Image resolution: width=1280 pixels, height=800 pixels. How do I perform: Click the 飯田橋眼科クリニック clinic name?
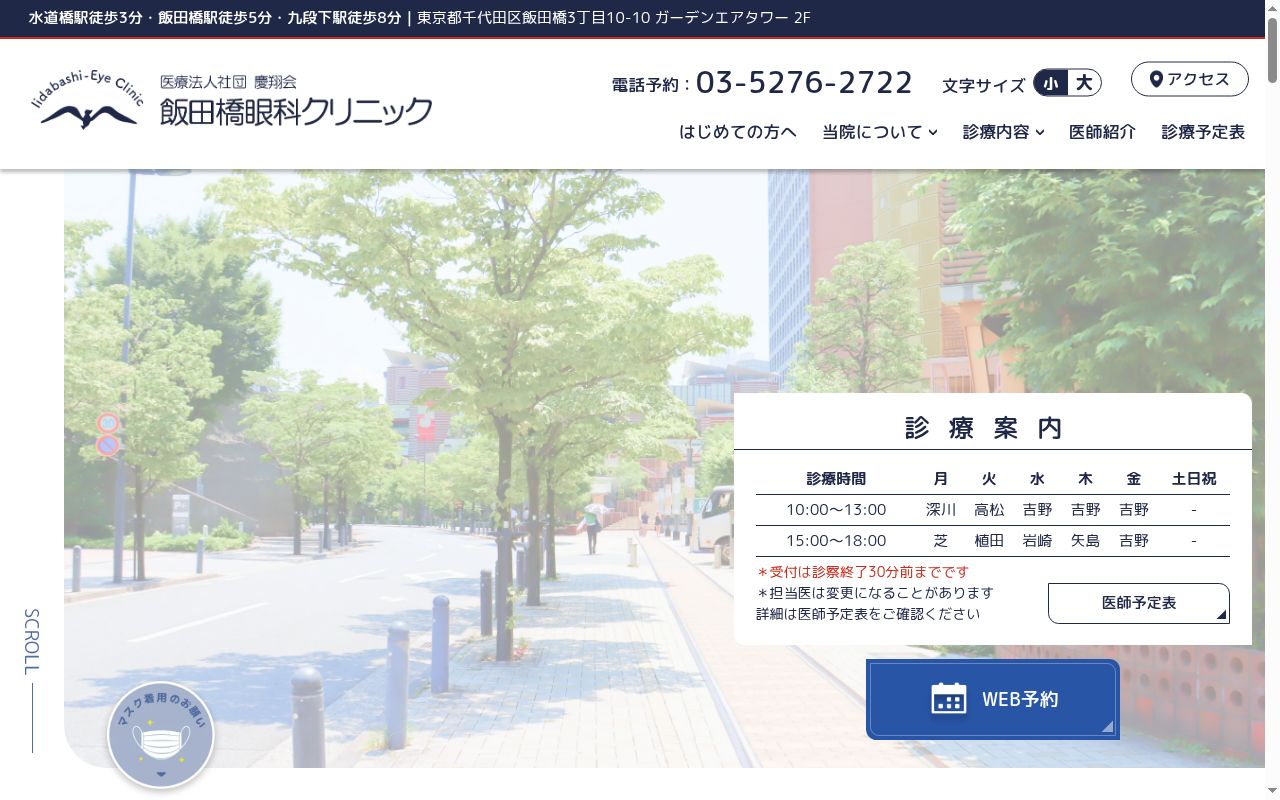[x=297, y=111]
